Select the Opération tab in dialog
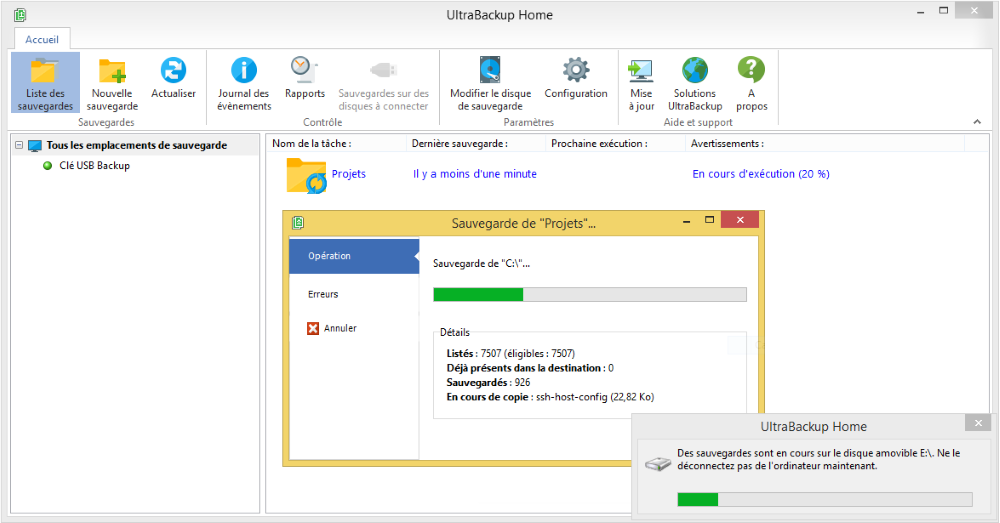1000x523 pixels. [x=330, y=256]
